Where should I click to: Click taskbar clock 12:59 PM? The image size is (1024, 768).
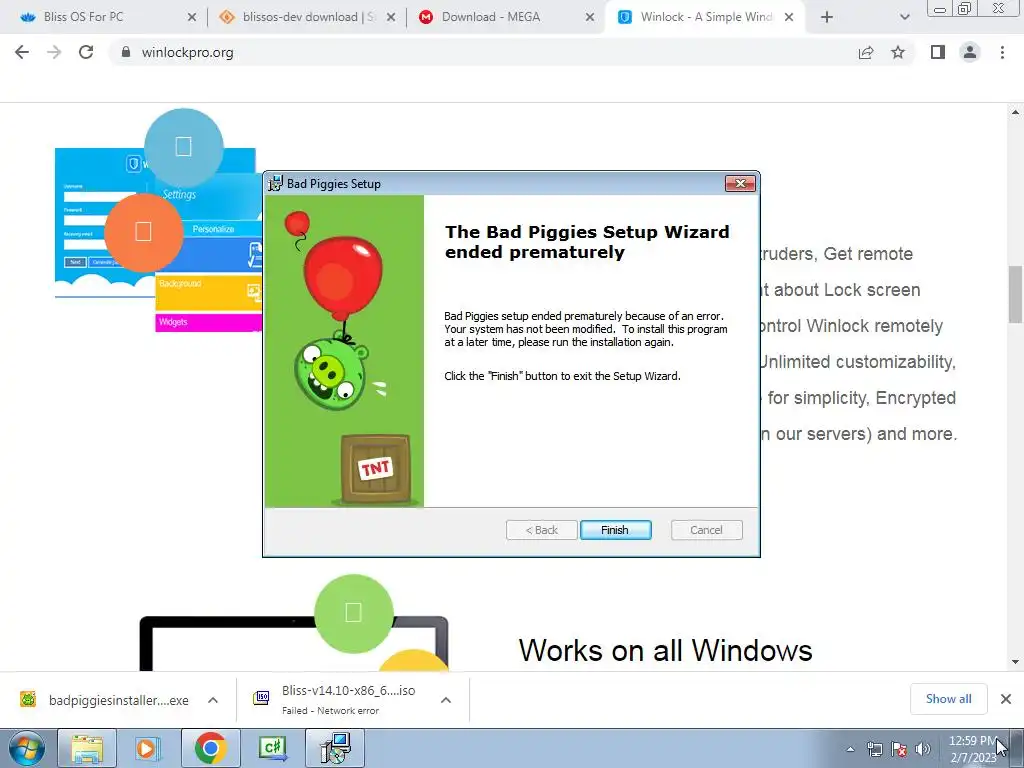(972, 749)
